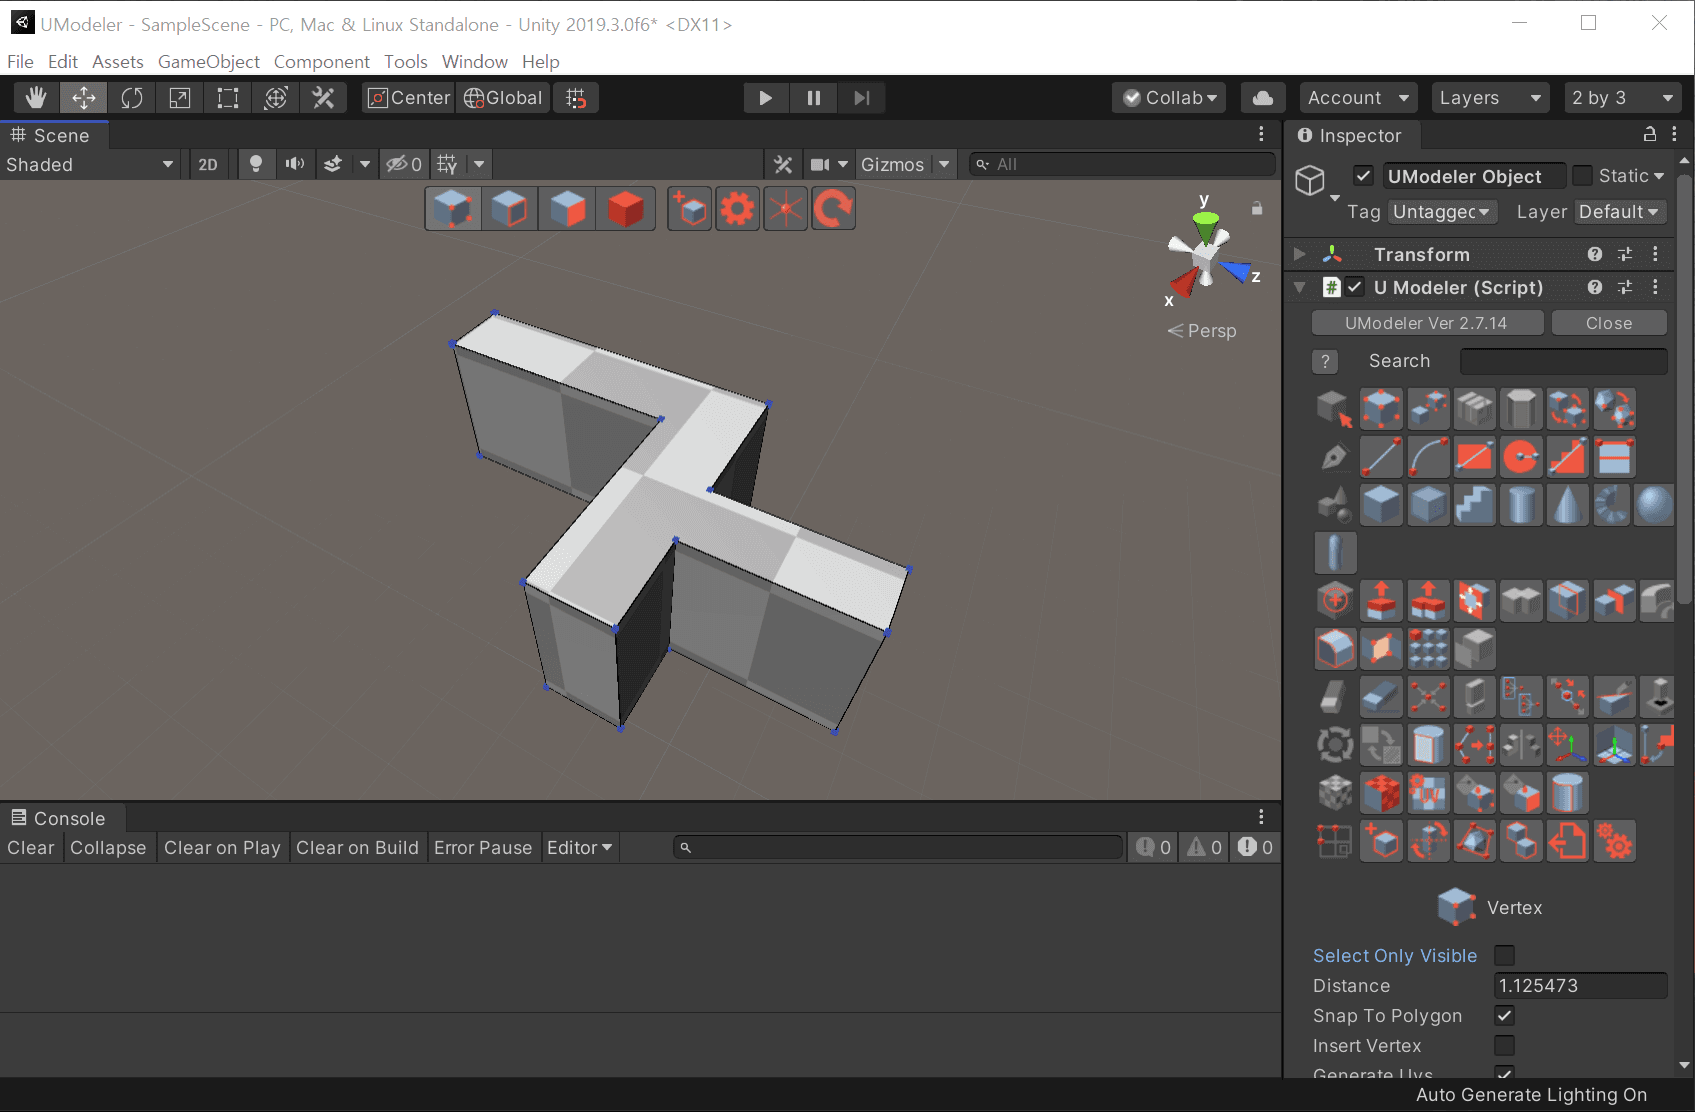Select the Scale tool in Unity toolbar

pyautogui.click(x=180, y=98)
